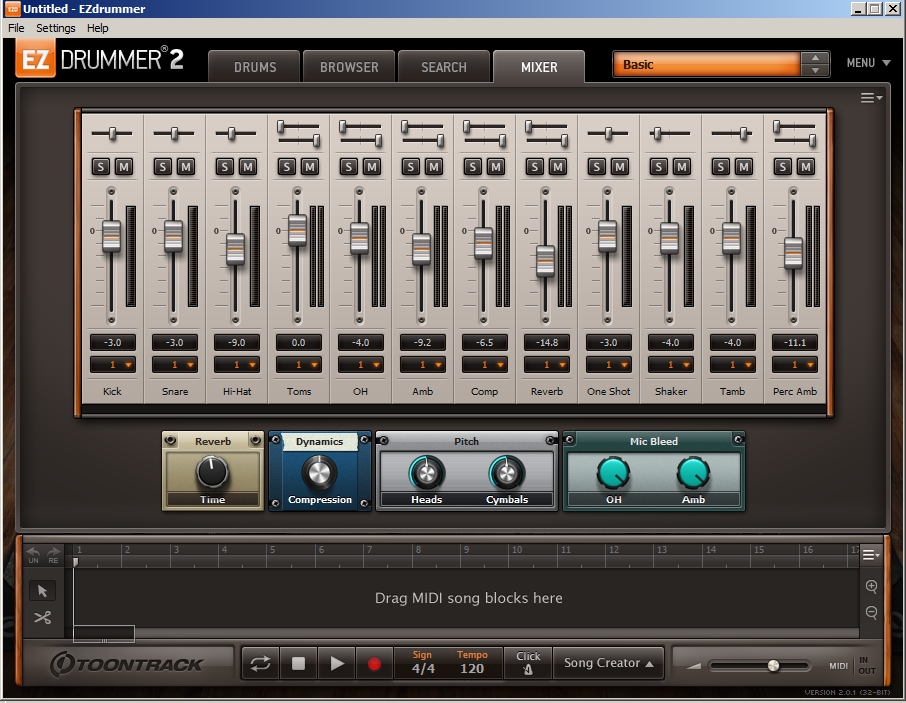The image size is (906, 703).
Task: Click the Kick level value -3.0 field
Action: 113,343
